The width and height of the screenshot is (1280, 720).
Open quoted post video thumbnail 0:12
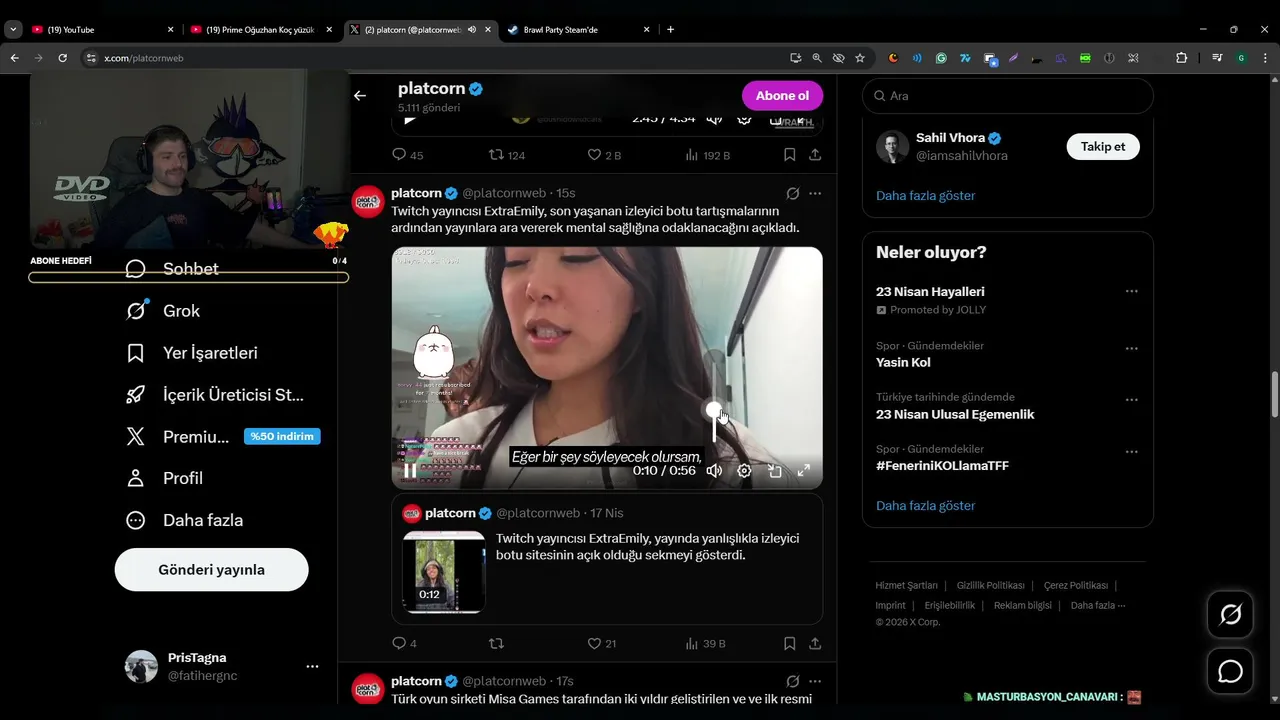tap(444, 572)
